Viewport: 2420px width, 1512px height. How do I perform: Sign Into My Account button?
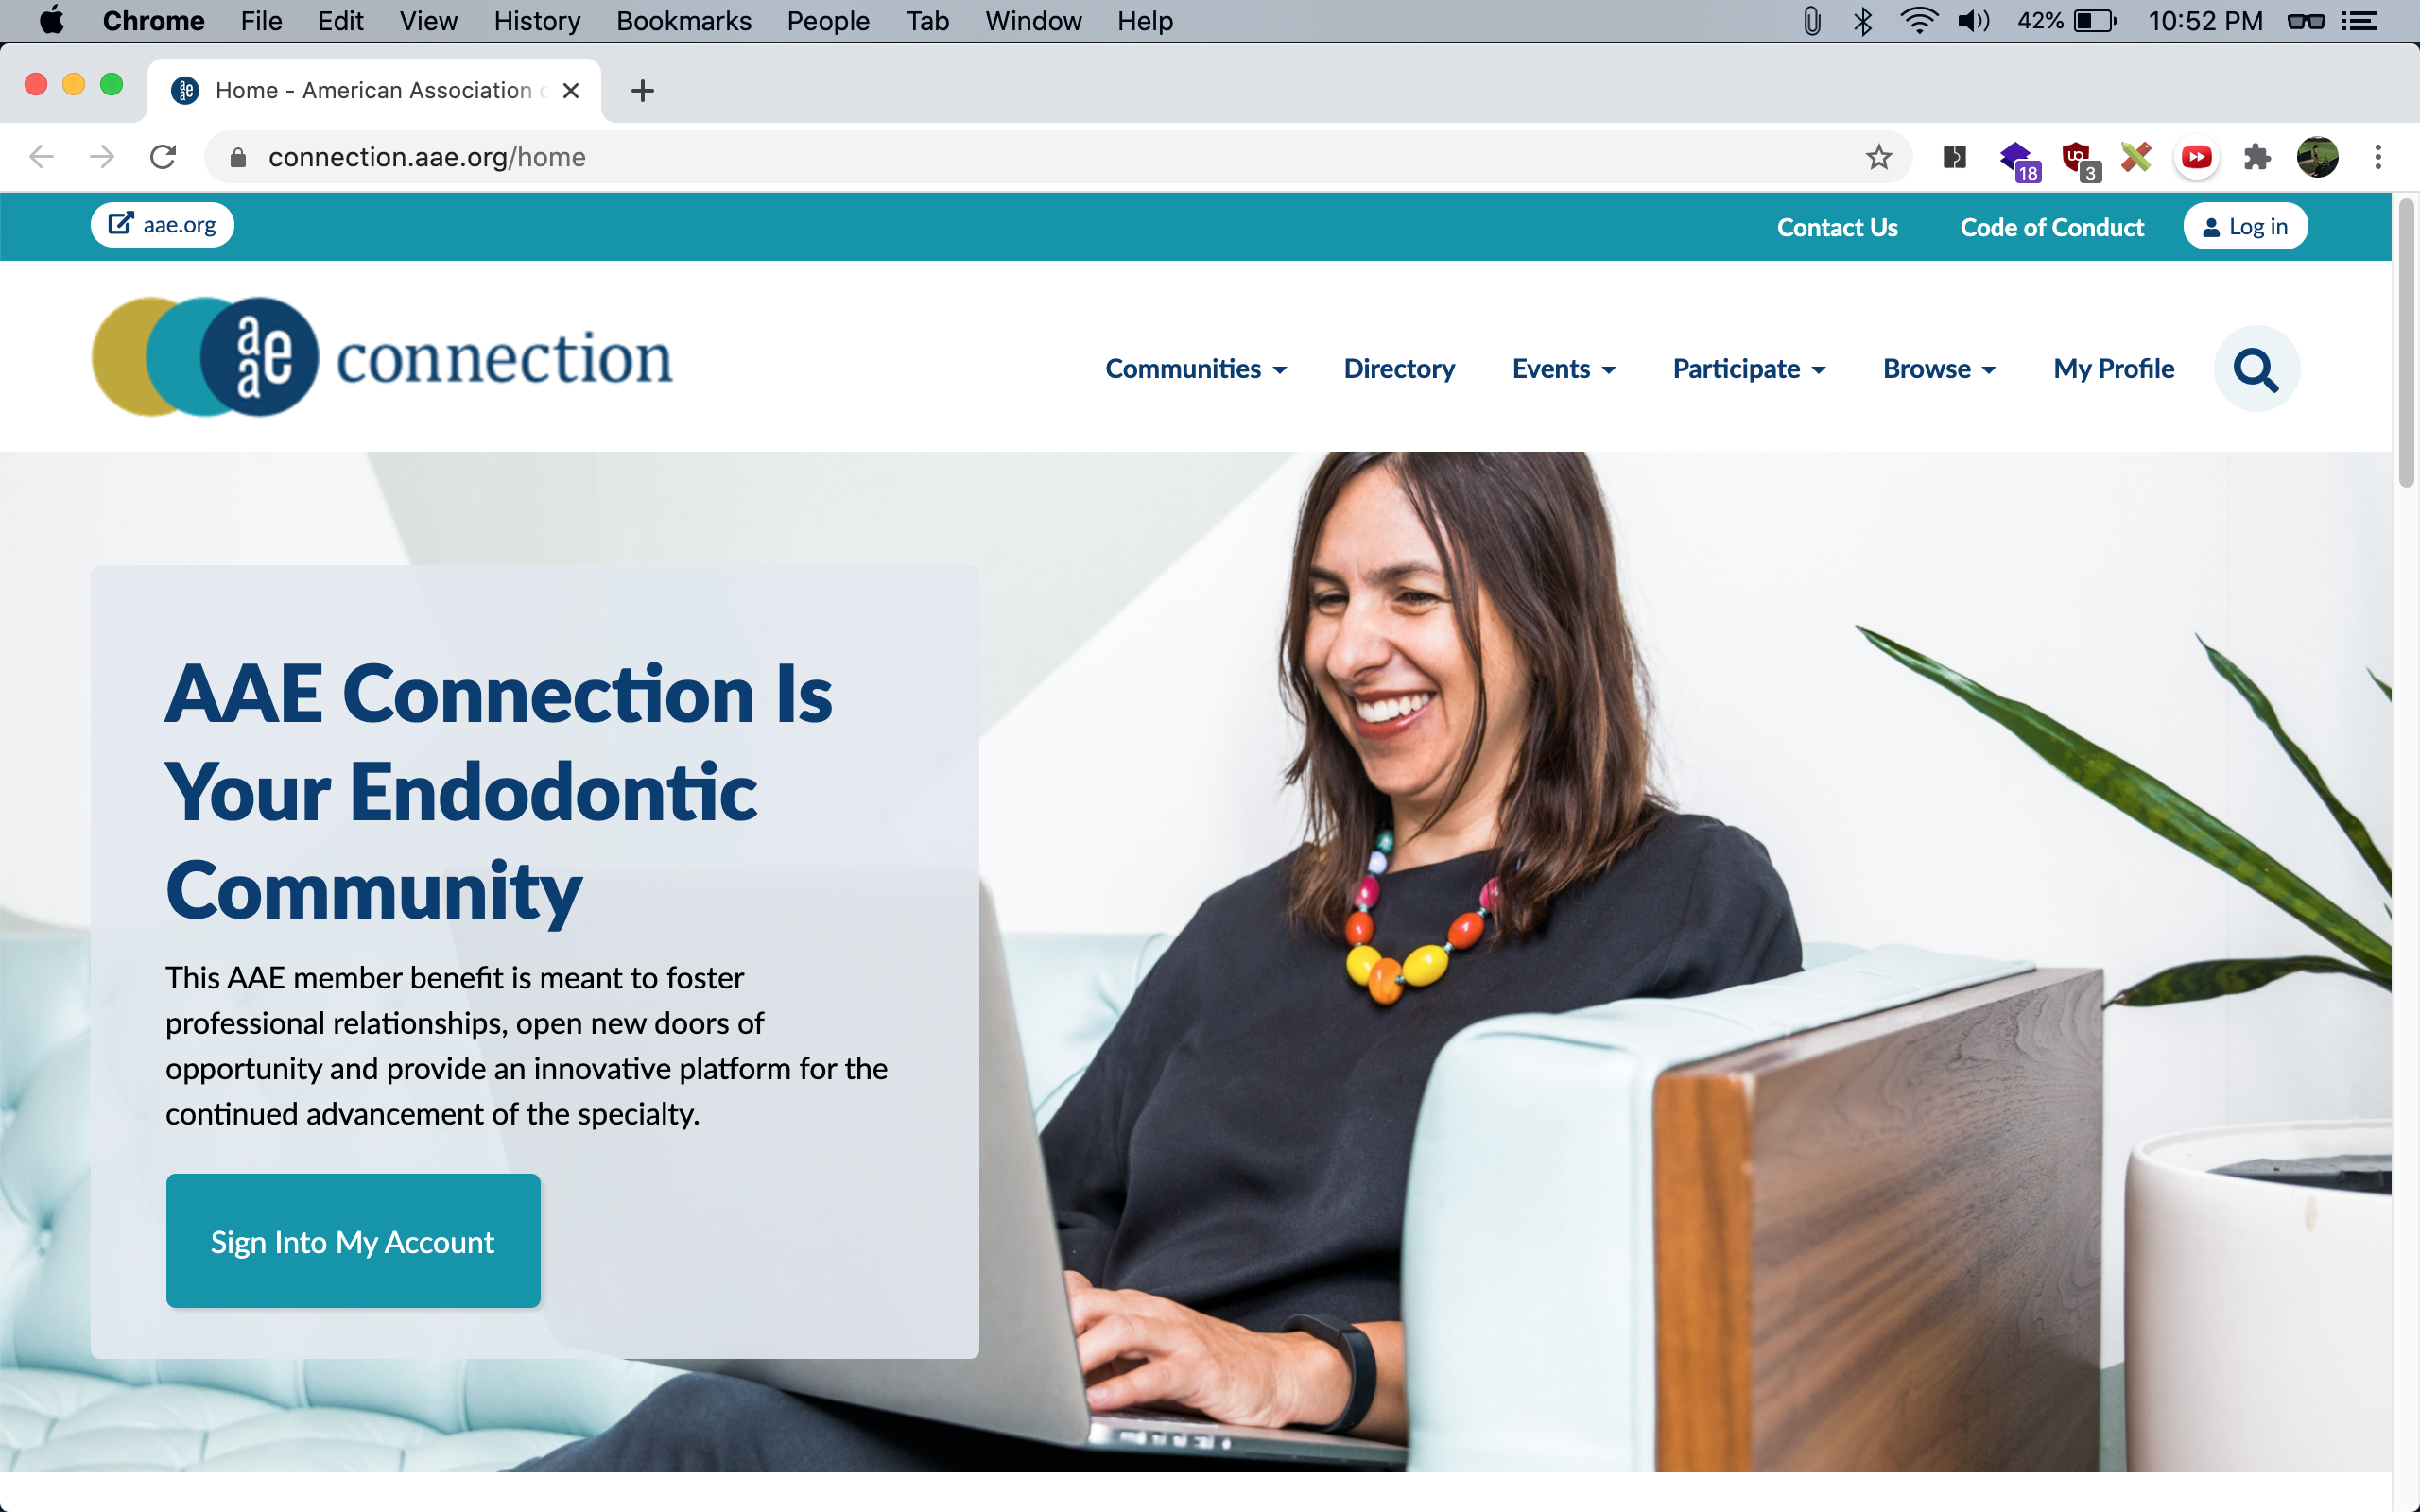point(353,1241)
